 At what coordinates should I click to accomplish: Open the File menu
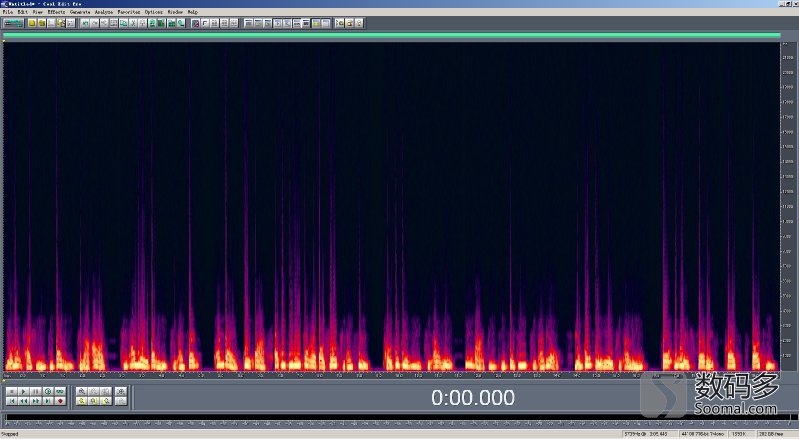[x=8, y=12]
